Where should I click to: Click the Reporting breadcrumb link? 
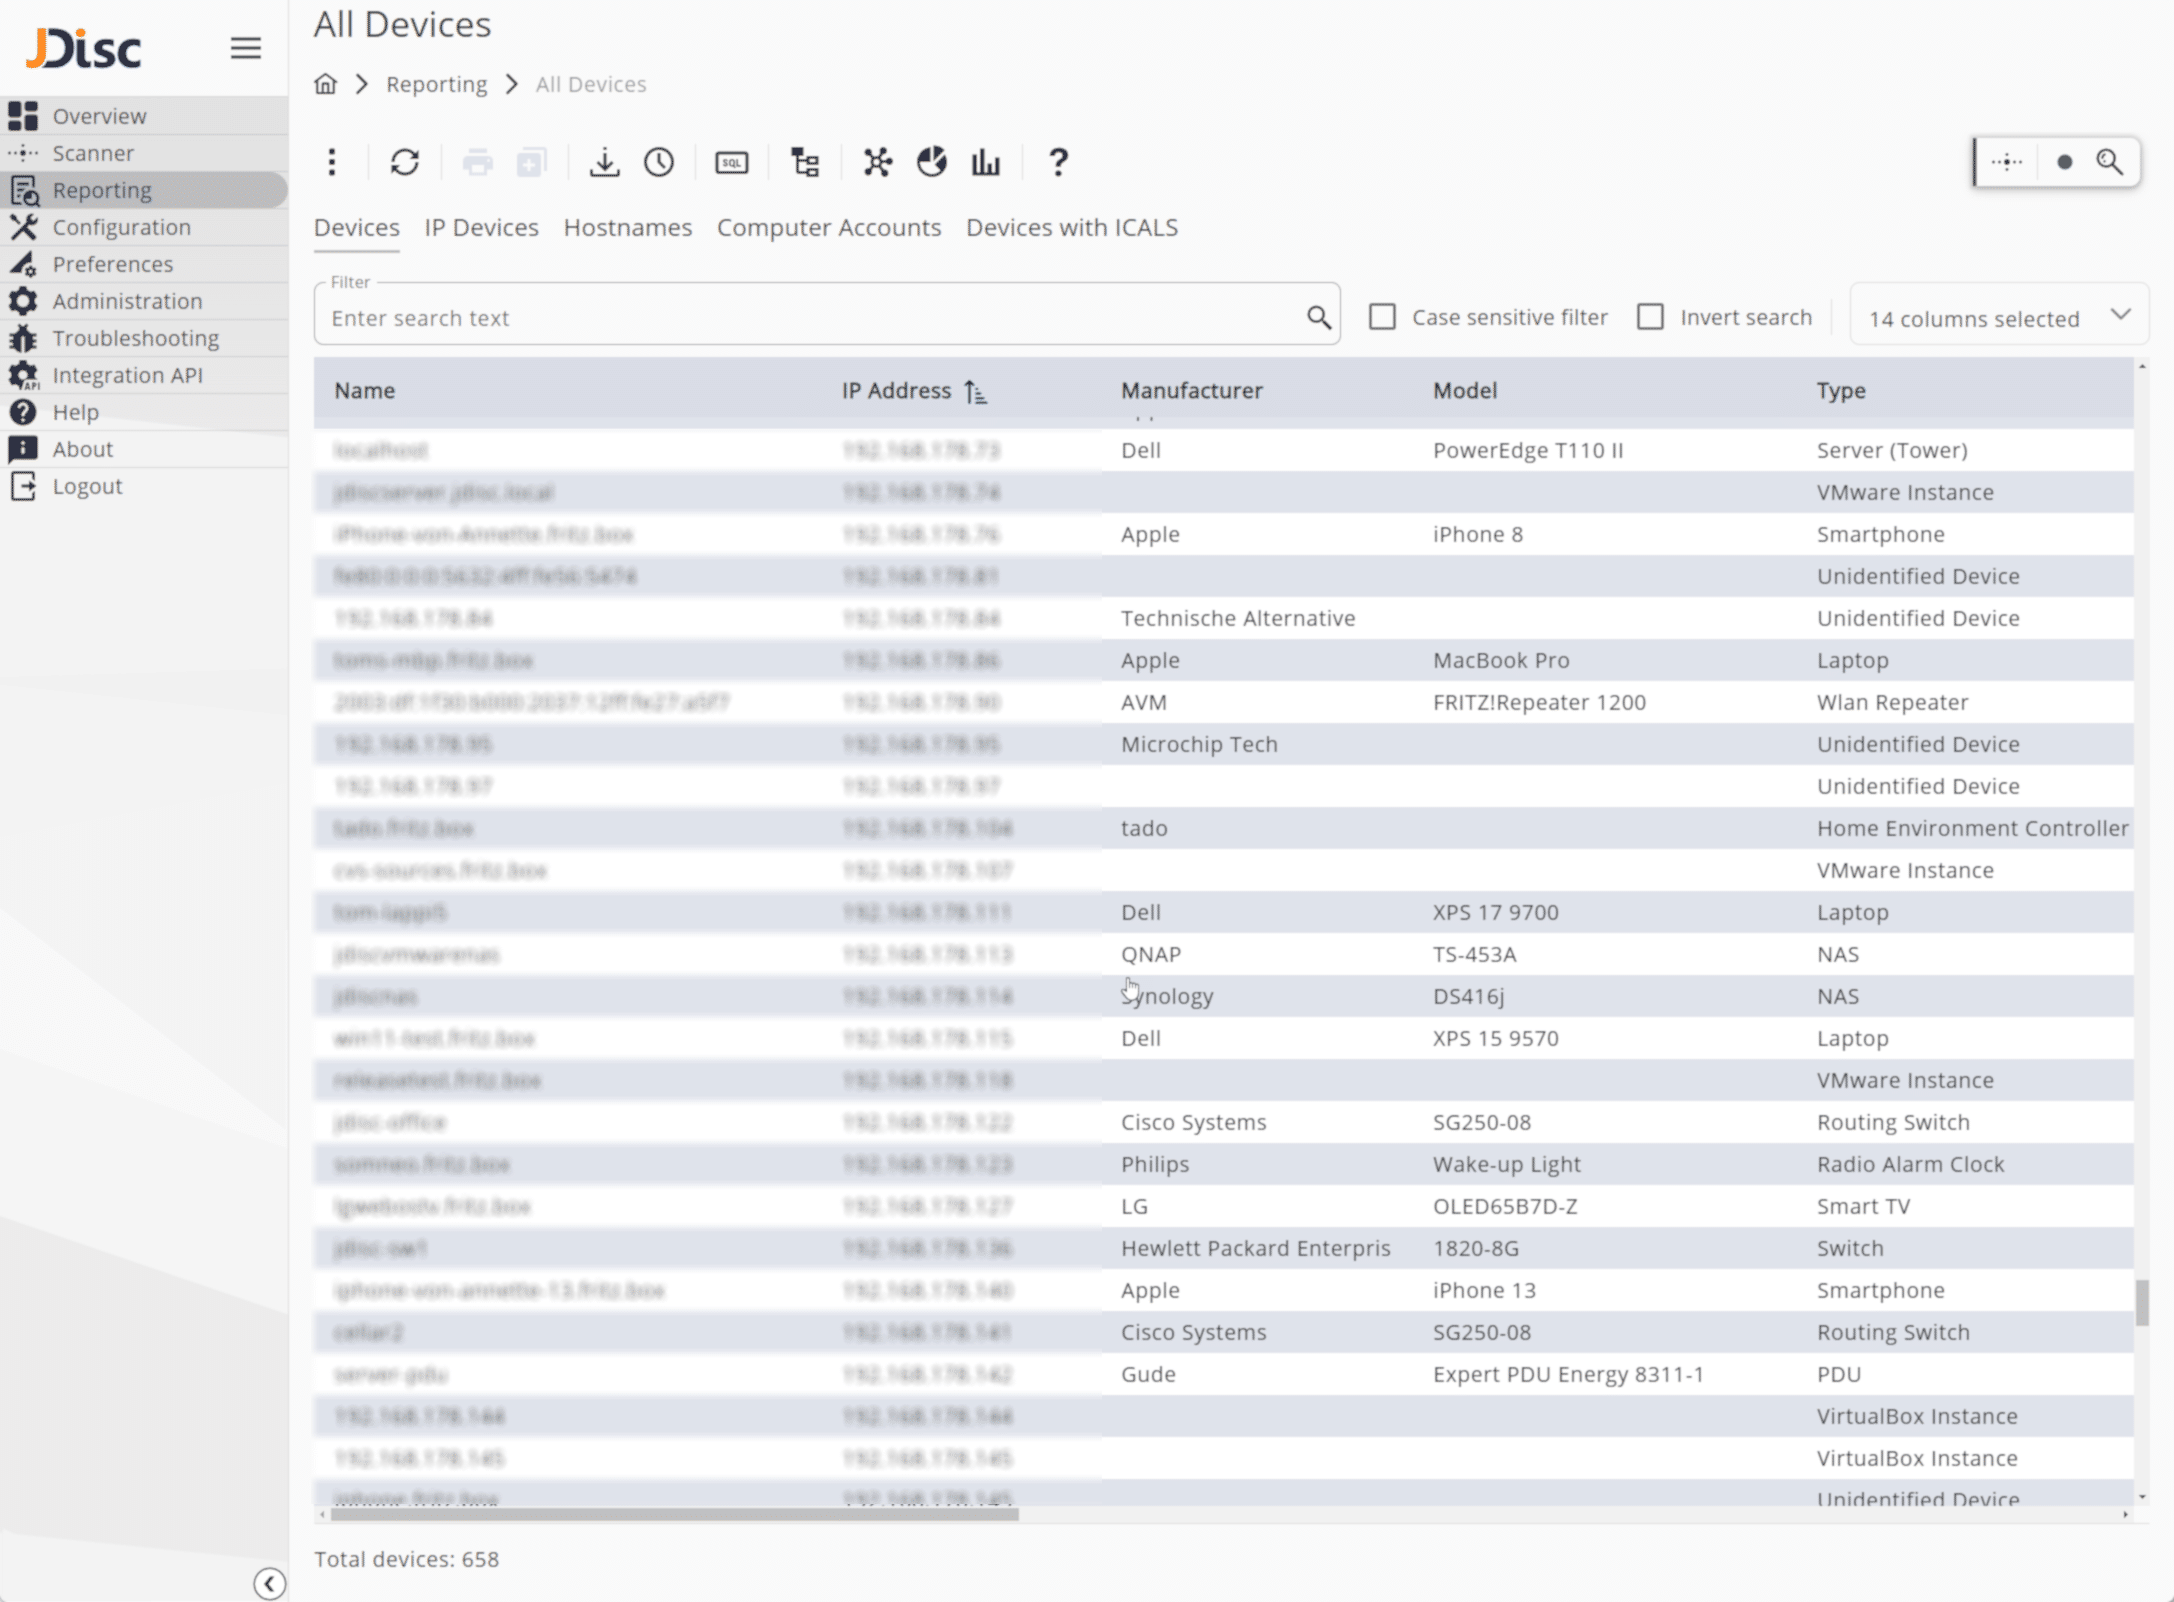(436, 84)
